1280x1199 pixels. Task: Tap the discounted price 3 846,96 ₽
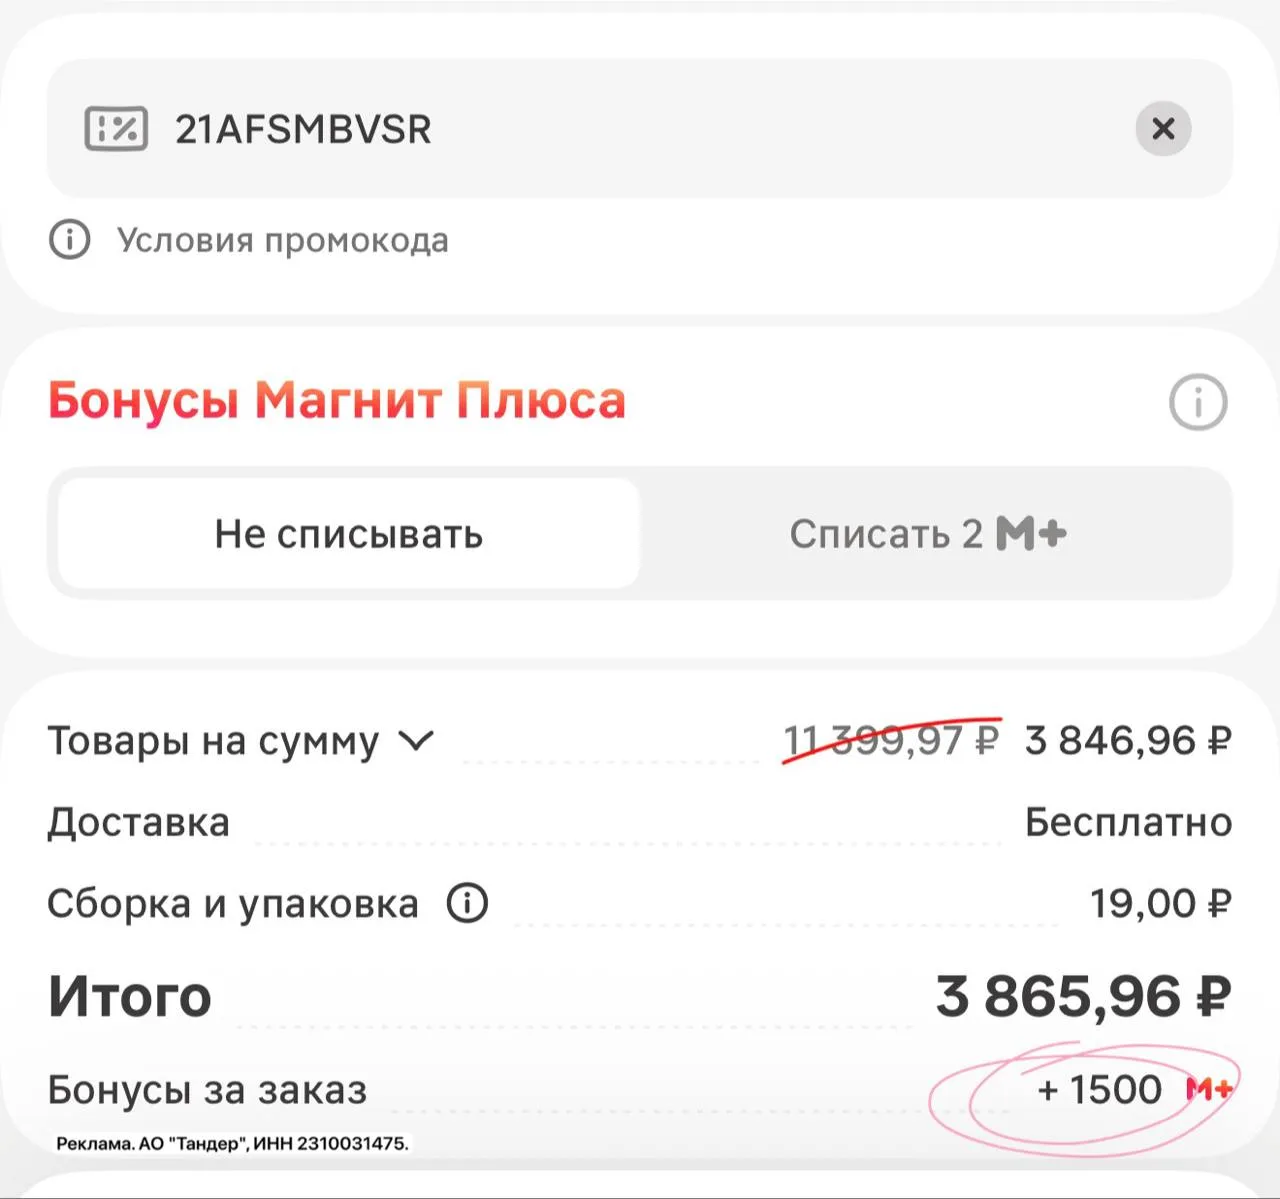click(1128, 741)
